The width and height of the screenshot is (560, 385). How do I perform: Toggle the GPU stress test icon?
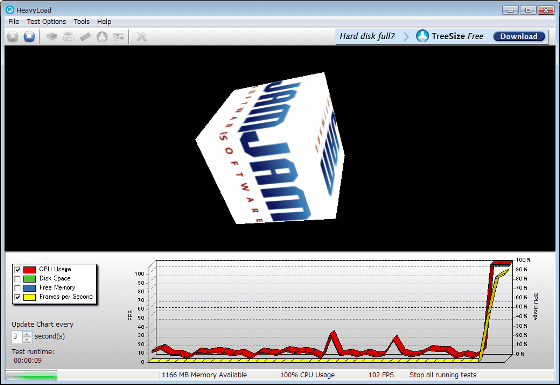[119, 36]
